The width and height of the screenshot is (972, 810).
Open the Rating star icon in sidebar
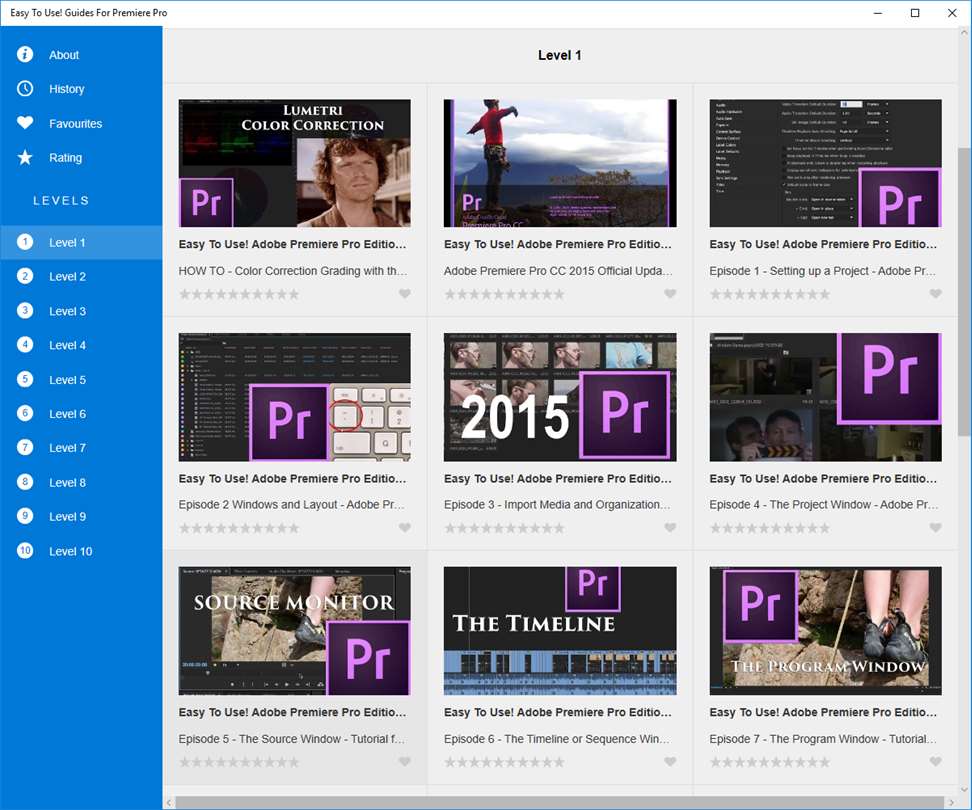pos(25,157)
